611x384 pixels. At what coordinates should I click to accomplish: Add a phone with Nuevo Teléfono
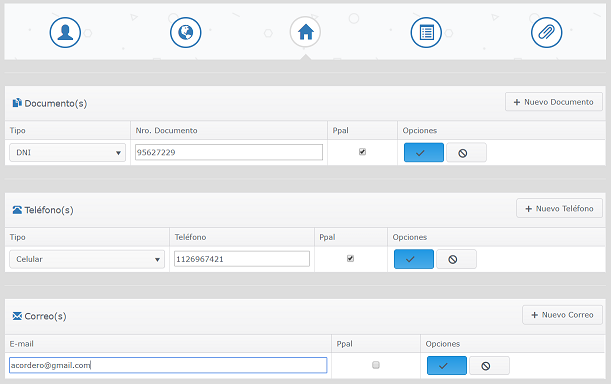(559, 209)
